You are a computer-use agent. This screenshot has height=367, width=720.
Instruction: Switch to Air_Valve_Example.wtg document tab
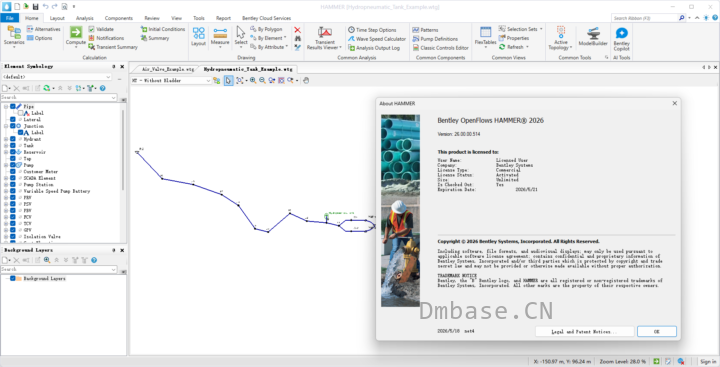point(168,69)
